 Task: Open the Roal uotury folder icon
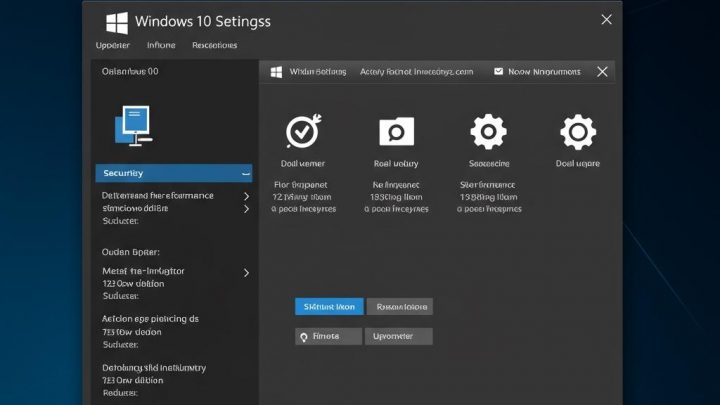(397, 132)
